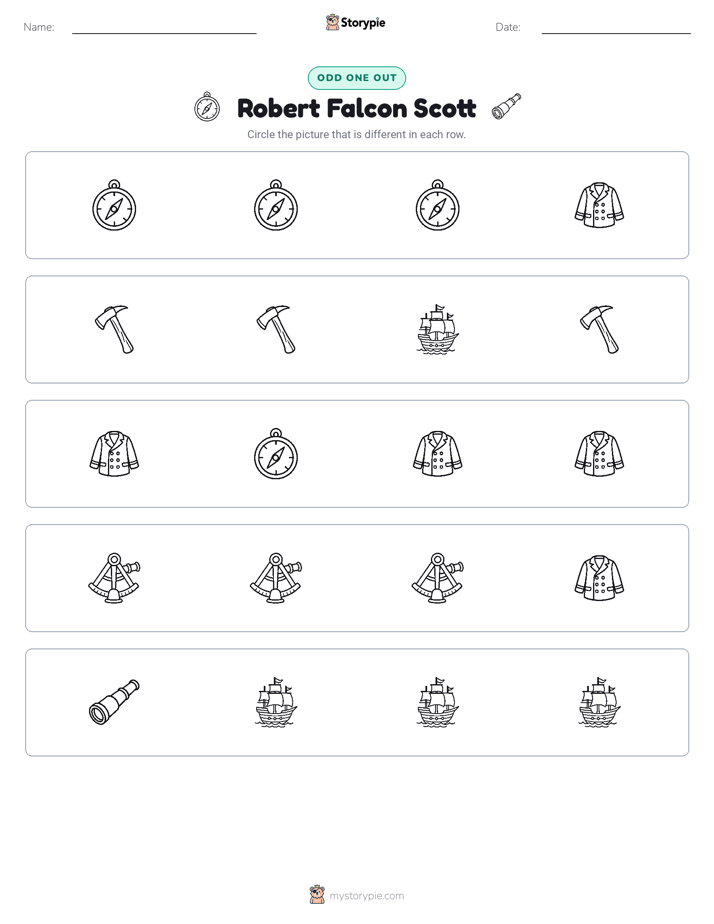Click the Date input line

(616, 29)
